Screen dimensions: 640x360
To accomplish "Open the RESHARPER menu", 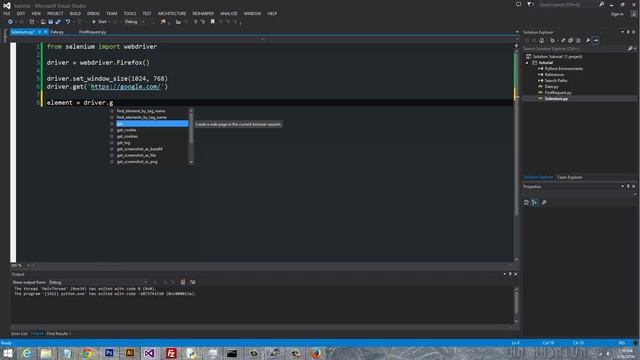I will coord(203,13).
